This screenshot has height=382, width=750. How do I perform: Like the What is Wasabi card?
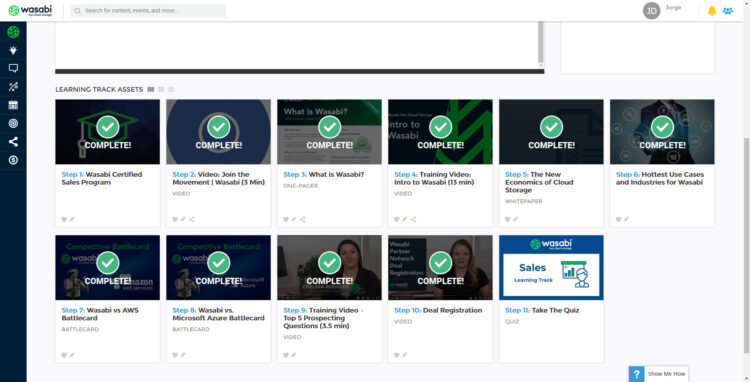point(286,219)
